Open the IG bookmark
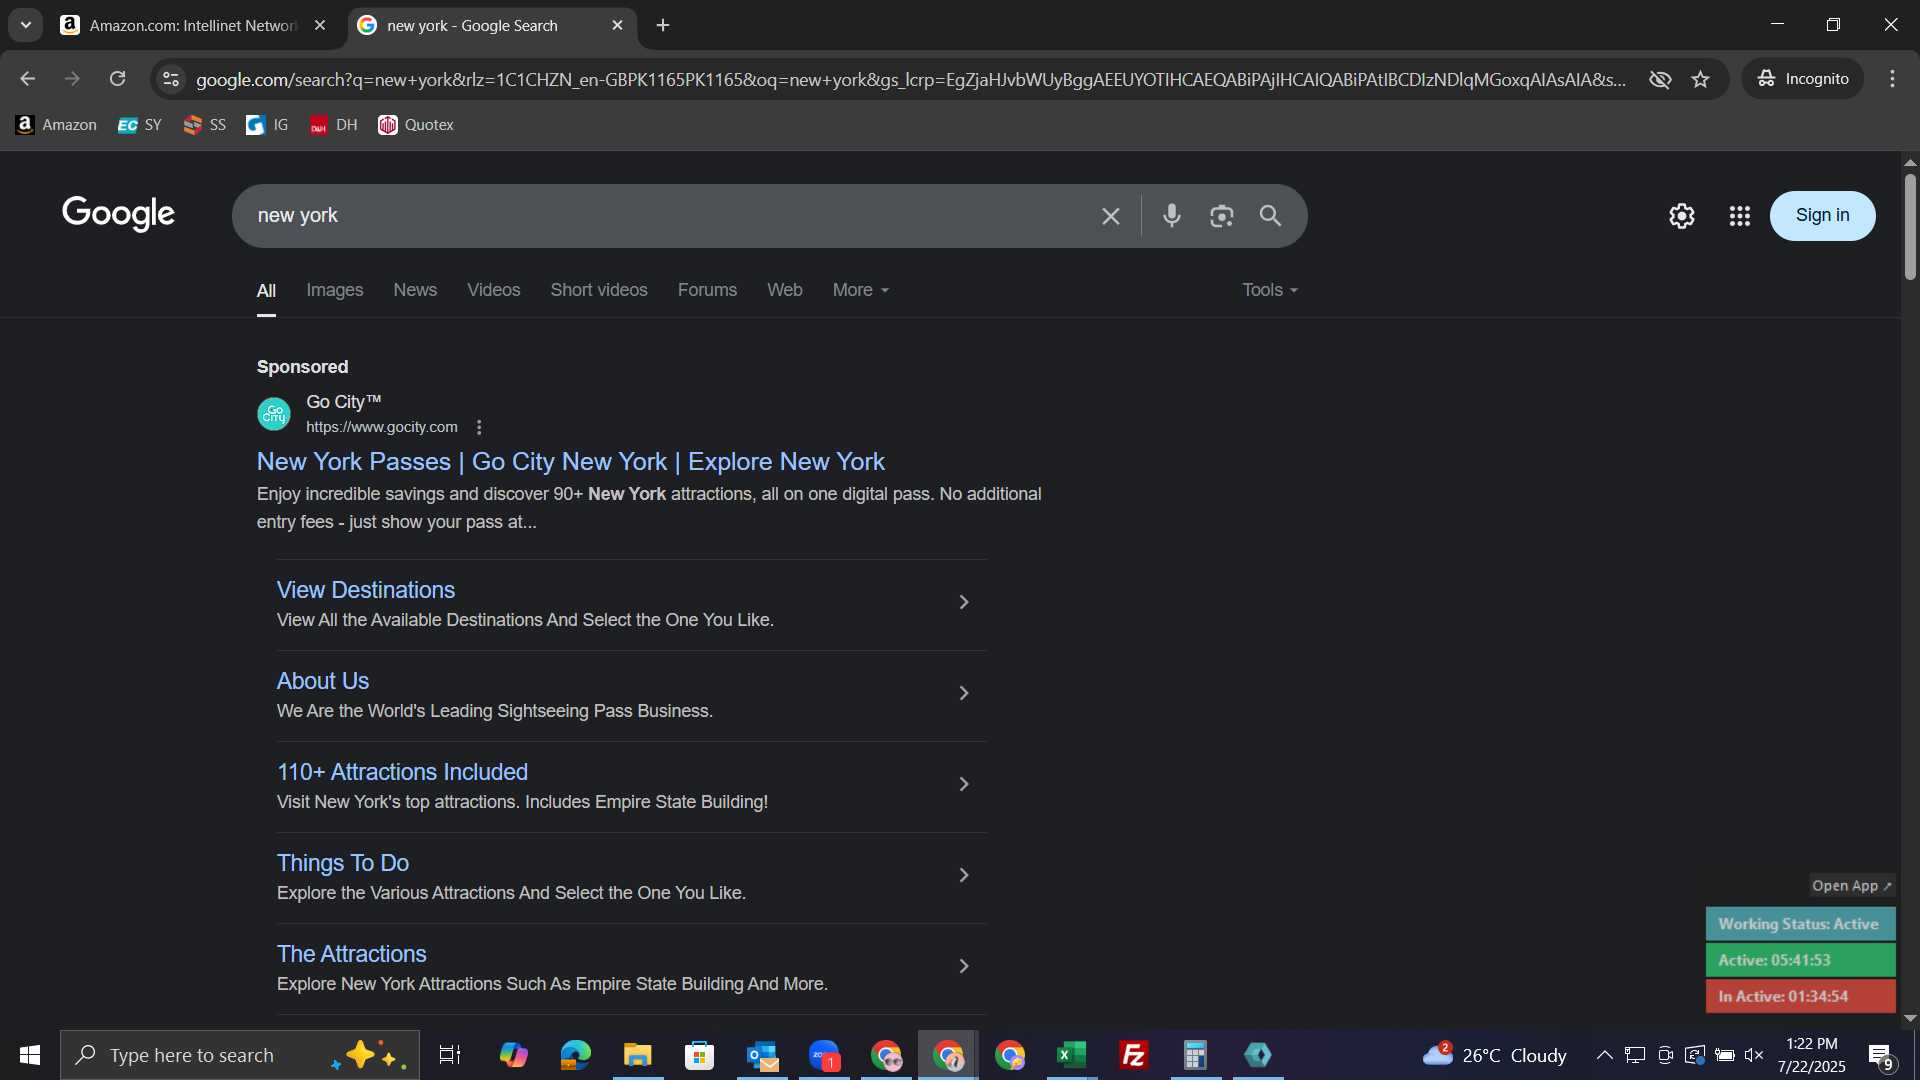 point(267,125)
